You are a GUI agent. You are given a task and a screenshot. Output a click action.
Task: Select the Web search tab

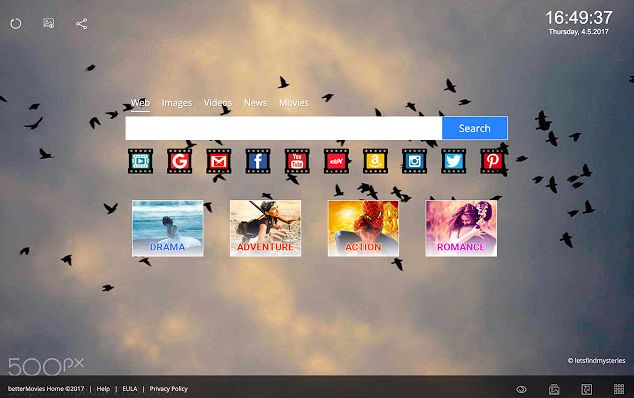140,103
